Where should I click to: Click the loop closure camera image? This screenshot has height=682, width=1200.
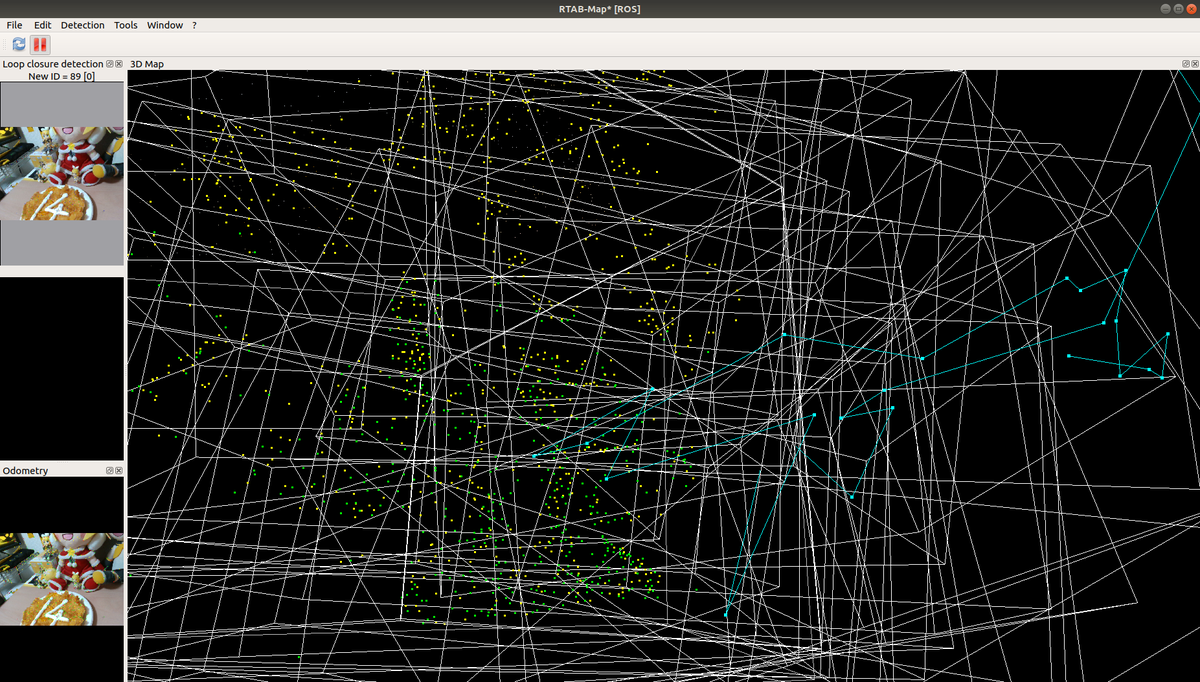[62, 173]
